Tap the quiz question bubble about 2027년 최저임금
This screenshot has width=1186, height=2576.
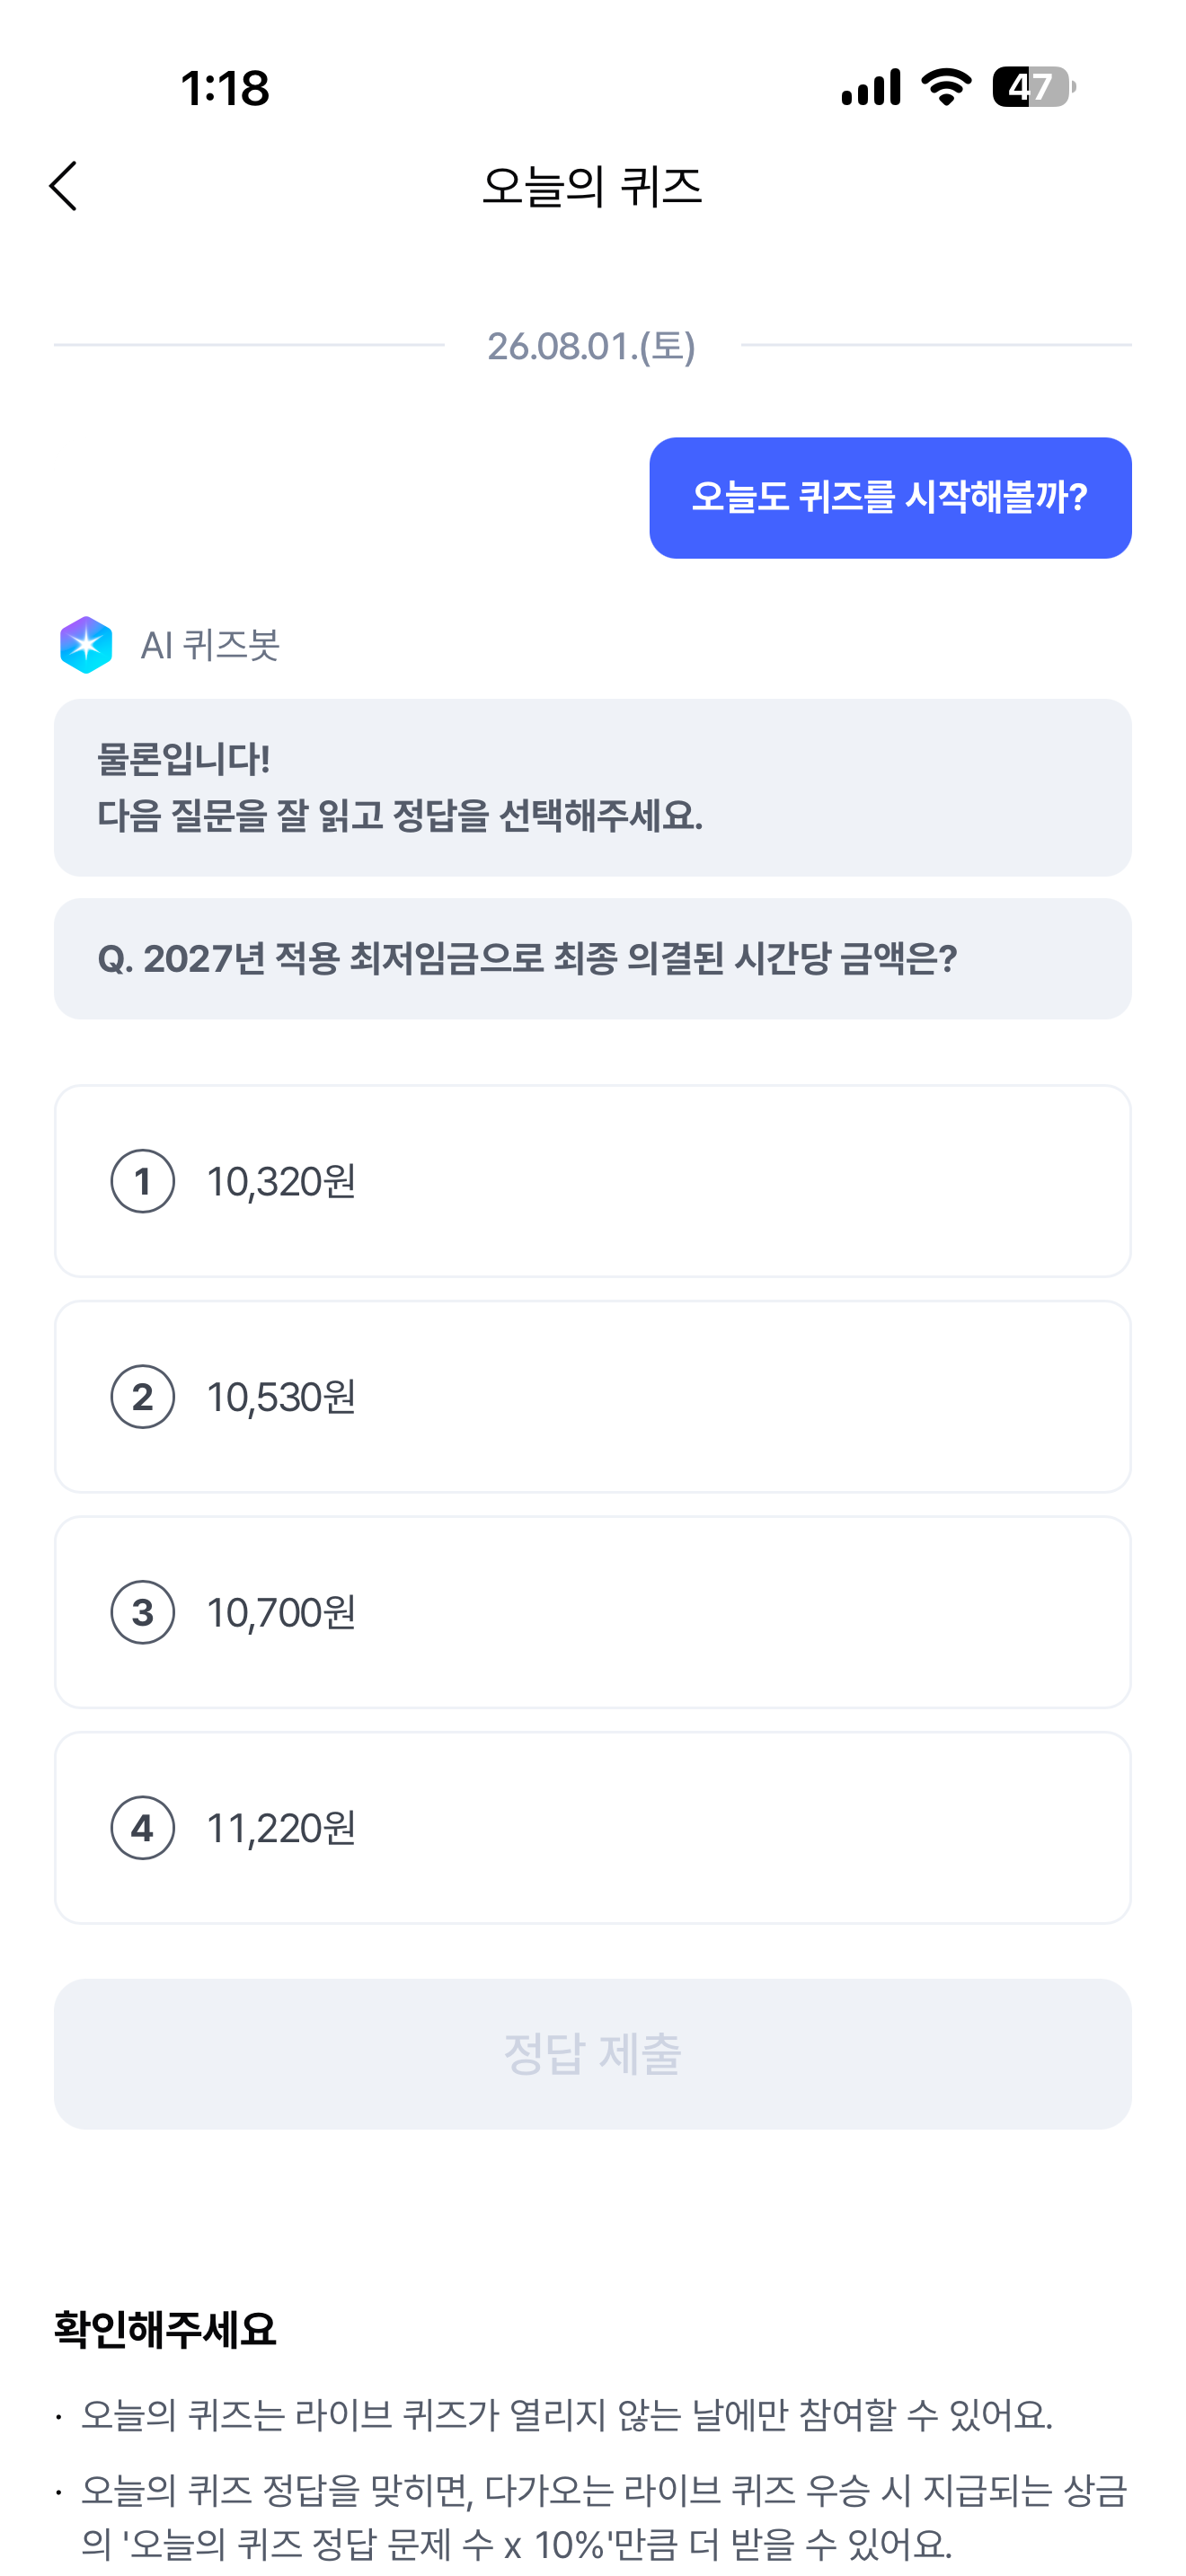[593, 959]
